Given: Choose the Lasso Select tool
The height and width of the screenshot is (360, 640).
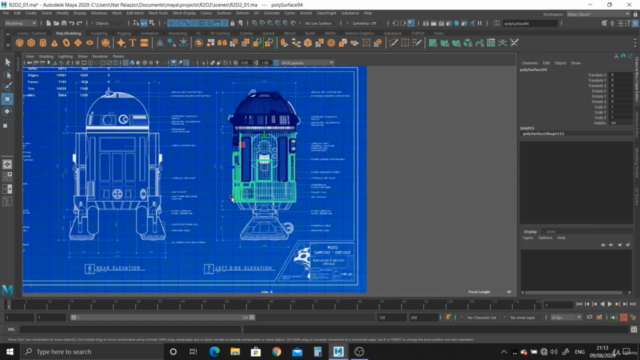Looking at the screenshot, I should (x=7, y=74).
